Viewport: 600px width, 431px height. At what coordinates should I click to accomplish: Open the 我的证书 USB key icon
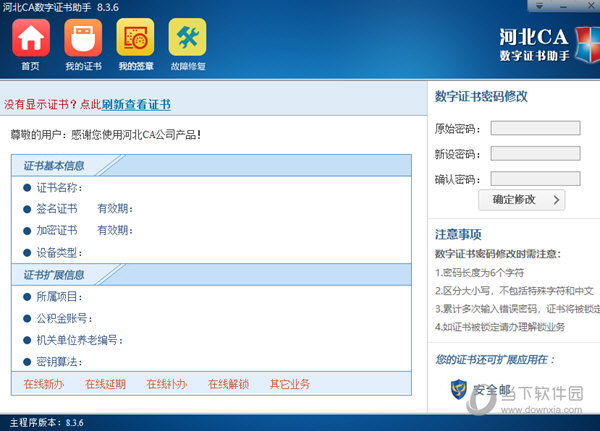(x=83, y=38)
